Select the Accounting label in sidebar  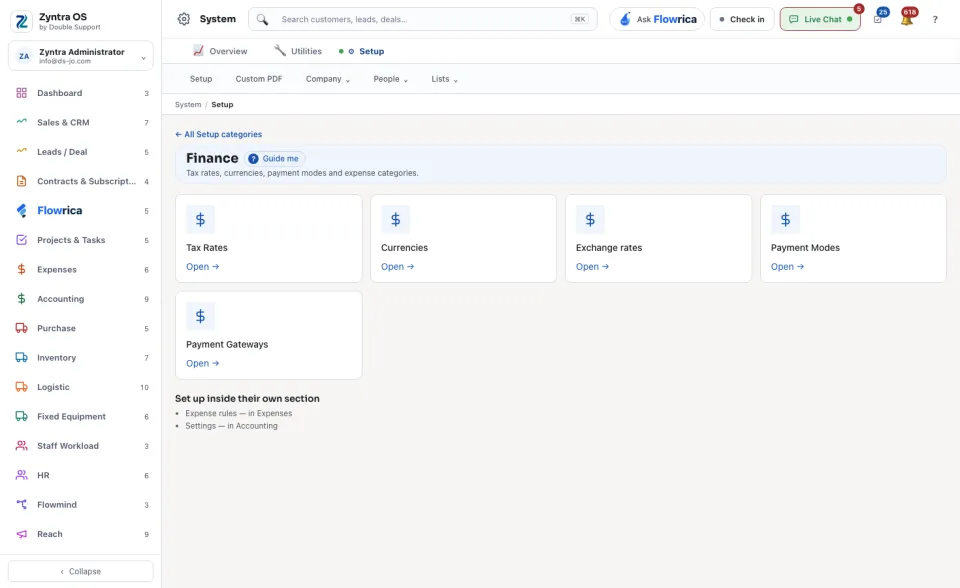point(61,299)
